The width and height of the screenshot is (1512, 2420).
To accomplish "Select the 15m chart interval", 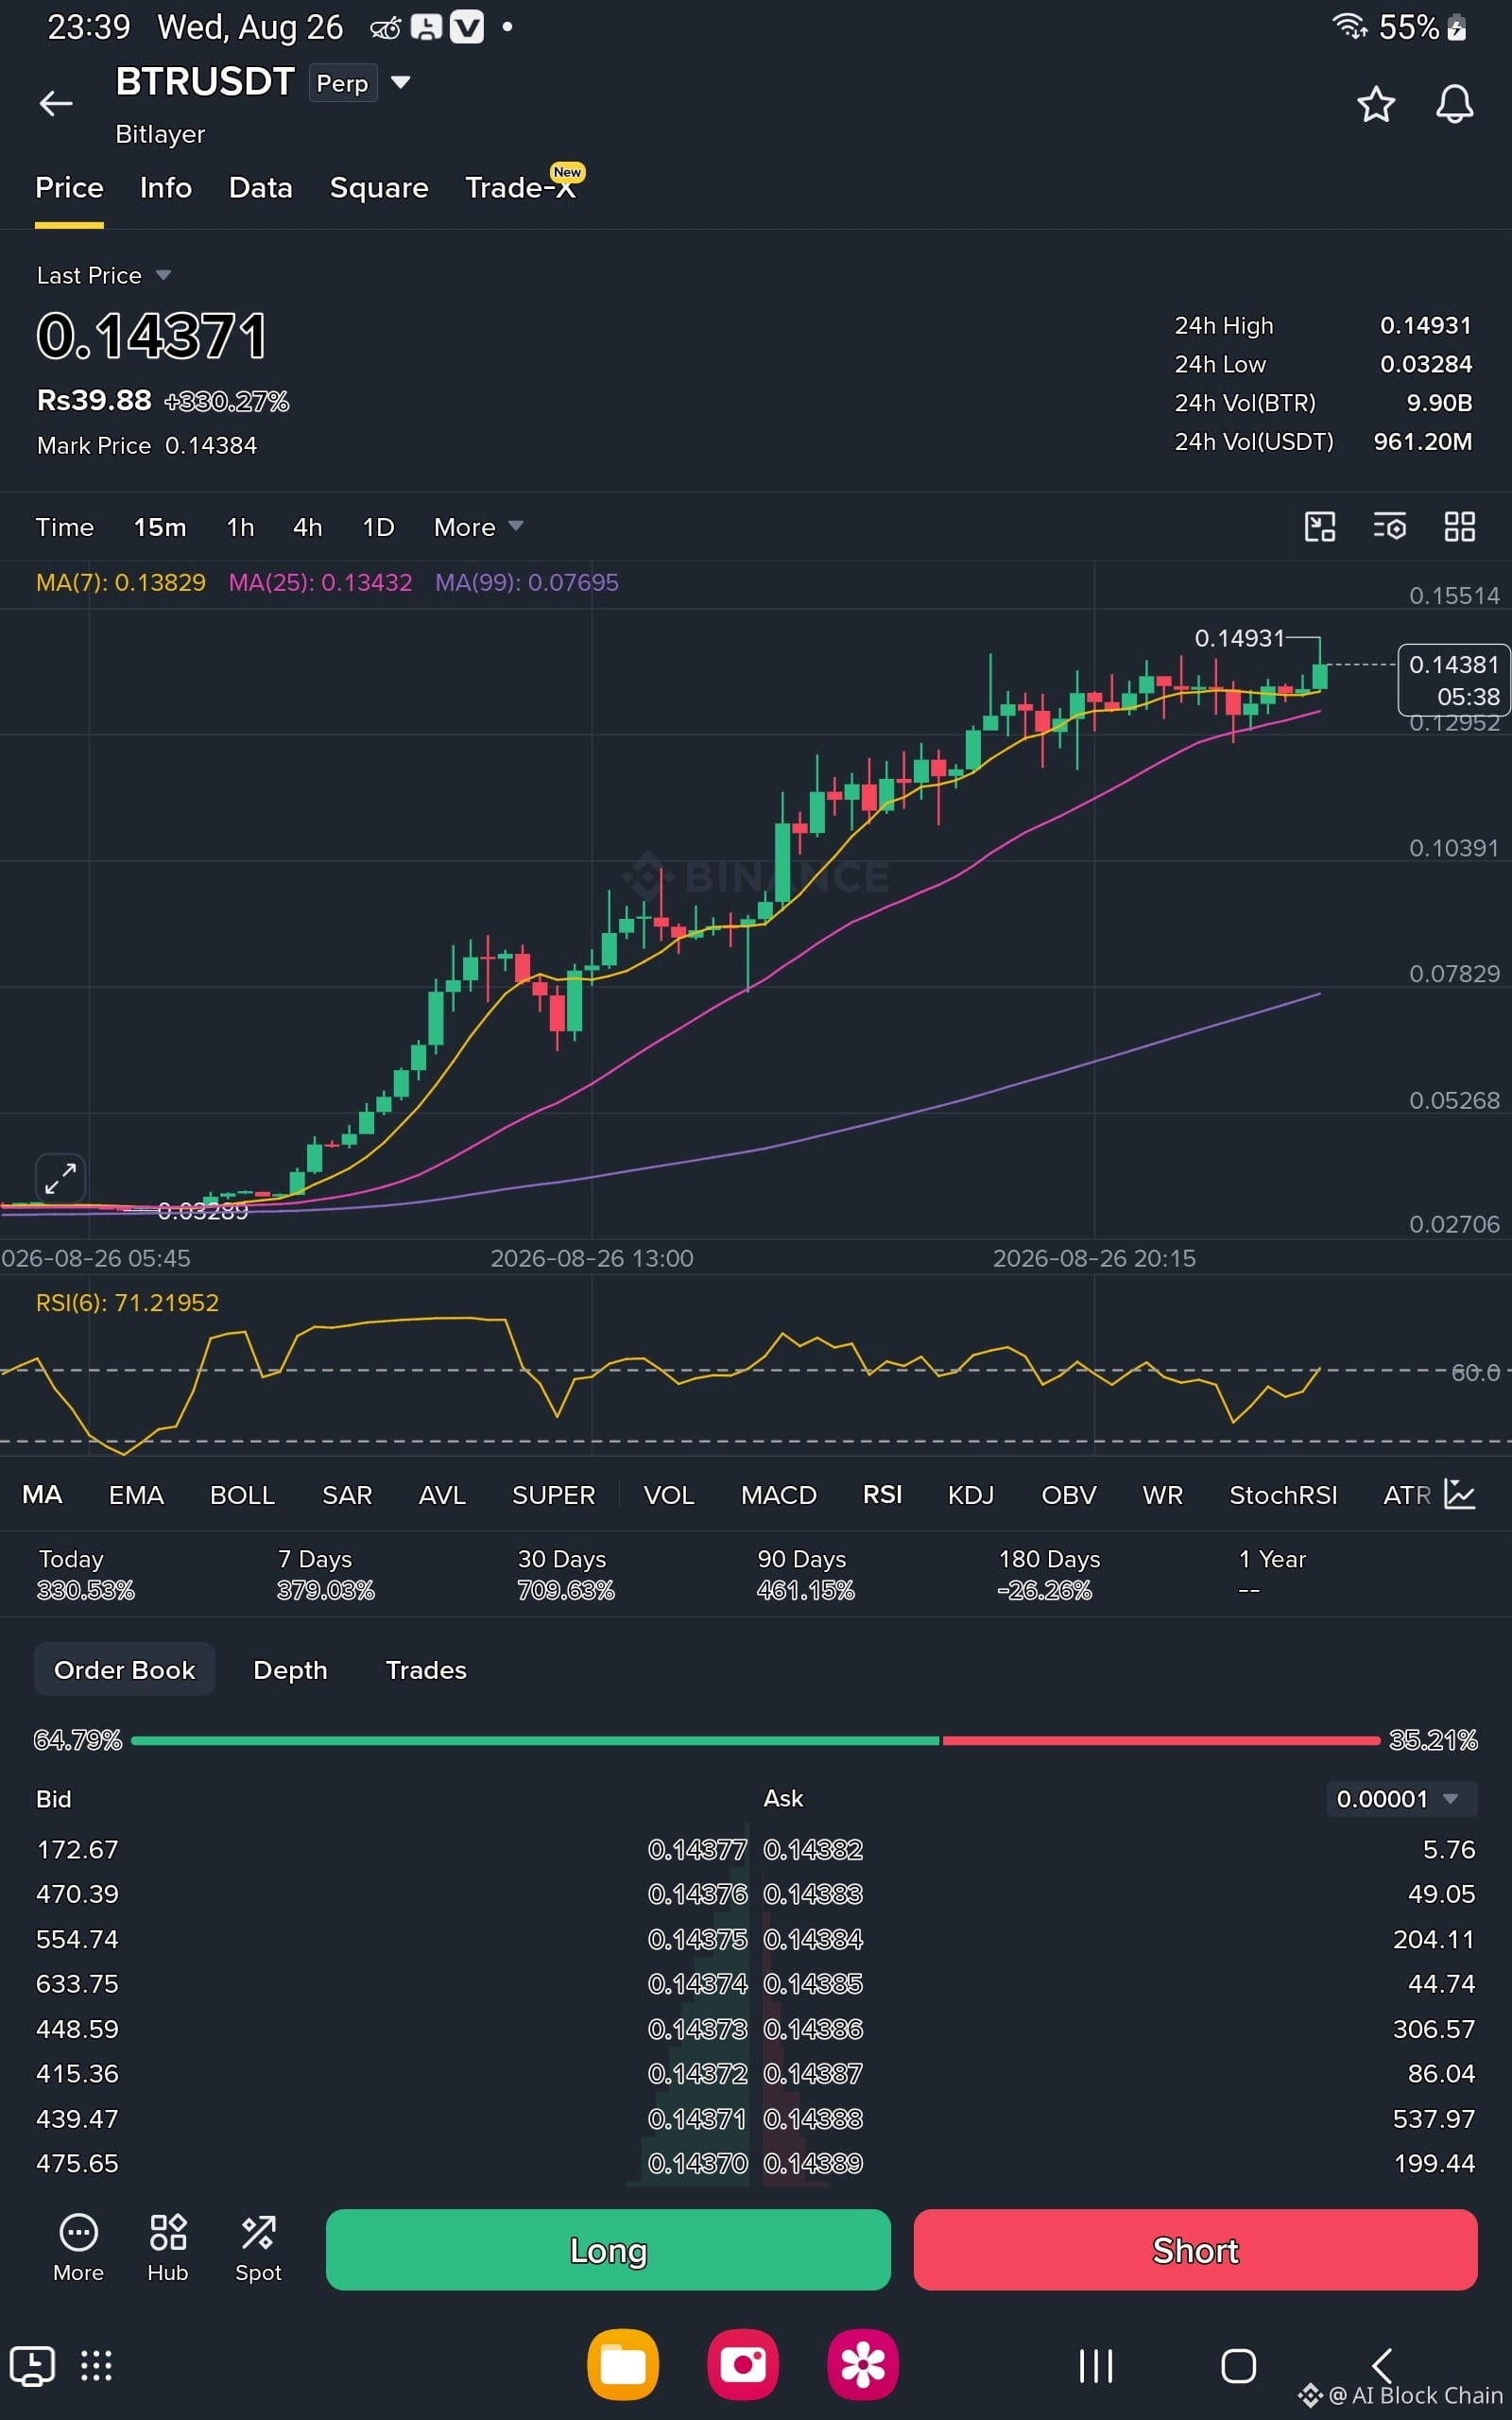I will pyautogui.click(x=160, y=527).
